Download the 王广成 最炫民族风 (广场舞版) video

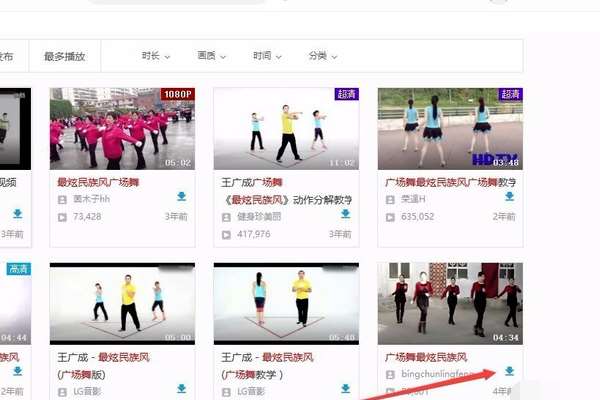pos(181,389)
